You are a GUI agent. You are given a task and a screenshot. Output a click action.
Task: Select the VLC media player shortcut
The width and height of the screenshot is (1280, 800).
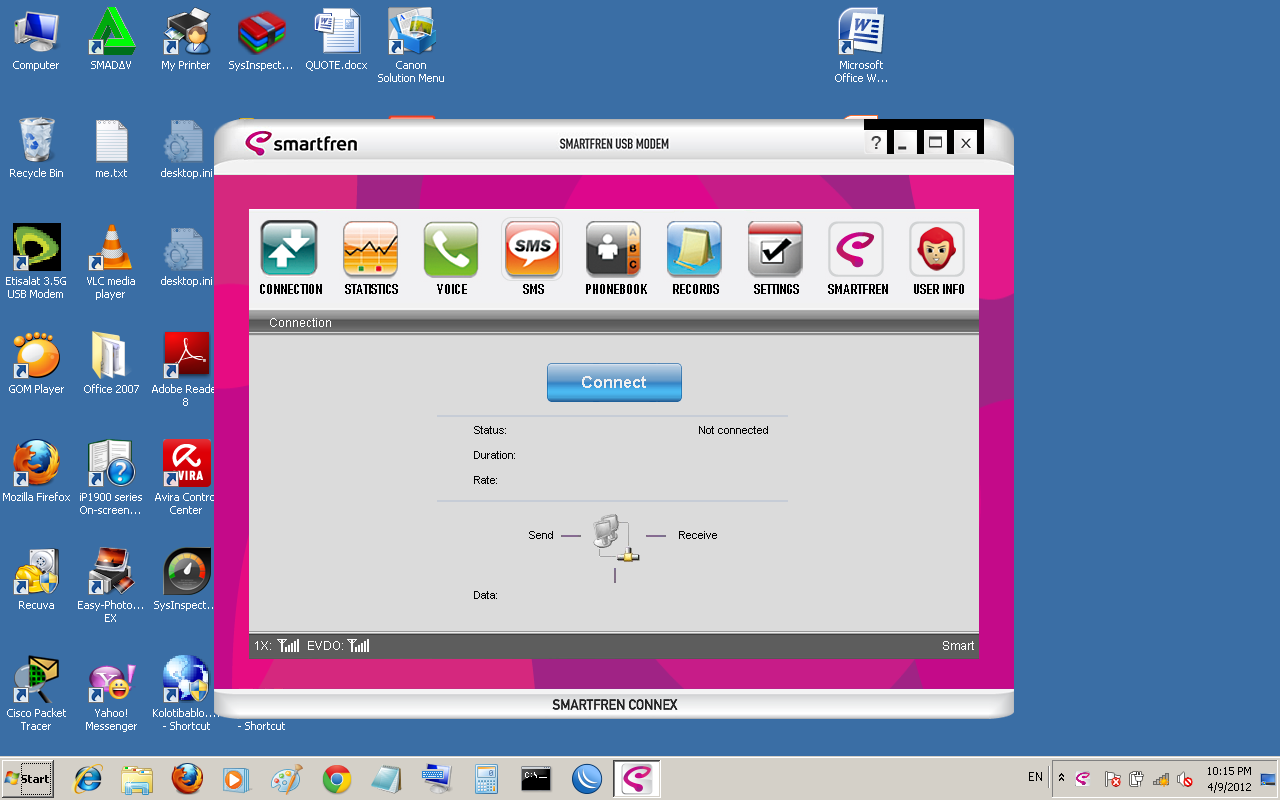(x=111, y=262)
